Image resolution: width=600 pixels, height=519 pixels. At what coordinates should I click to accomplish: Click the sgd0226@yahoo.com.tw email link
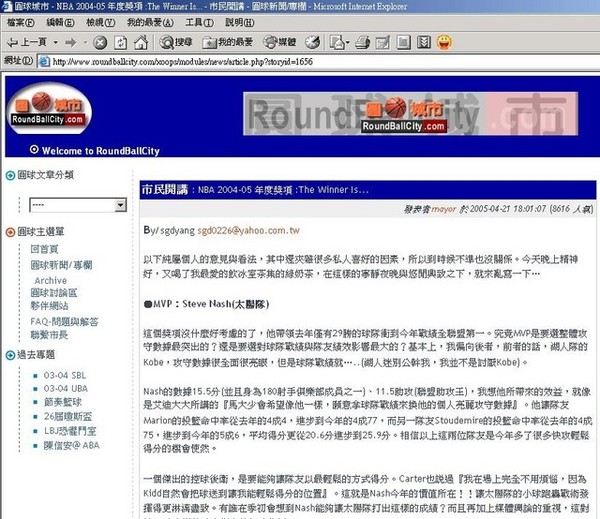(248, 230)
